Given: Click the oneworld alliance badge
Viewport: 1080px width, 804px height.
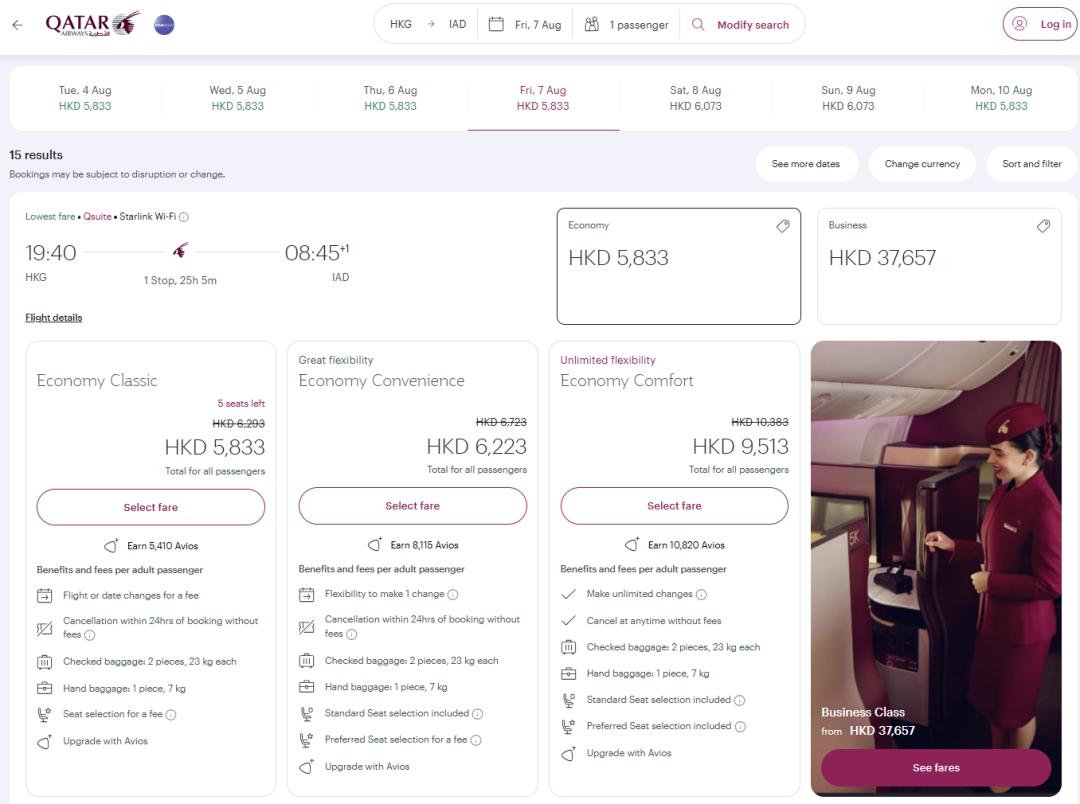Looking at the screenshot, I should 164,25.
